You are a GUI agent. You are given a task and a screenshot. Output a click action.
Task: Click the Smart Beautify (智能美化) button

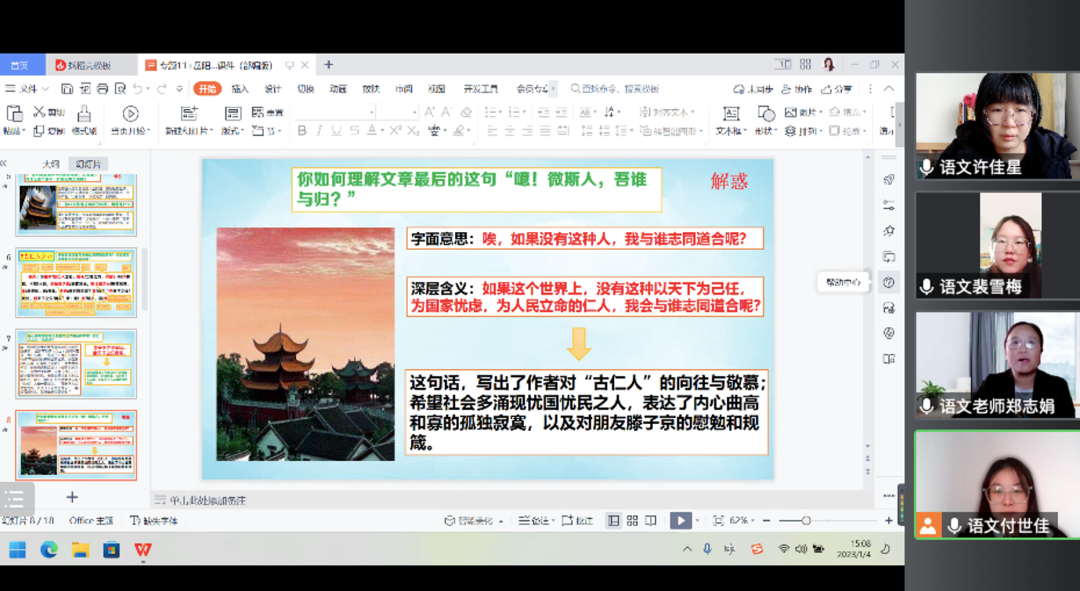(x=474, y=521)
